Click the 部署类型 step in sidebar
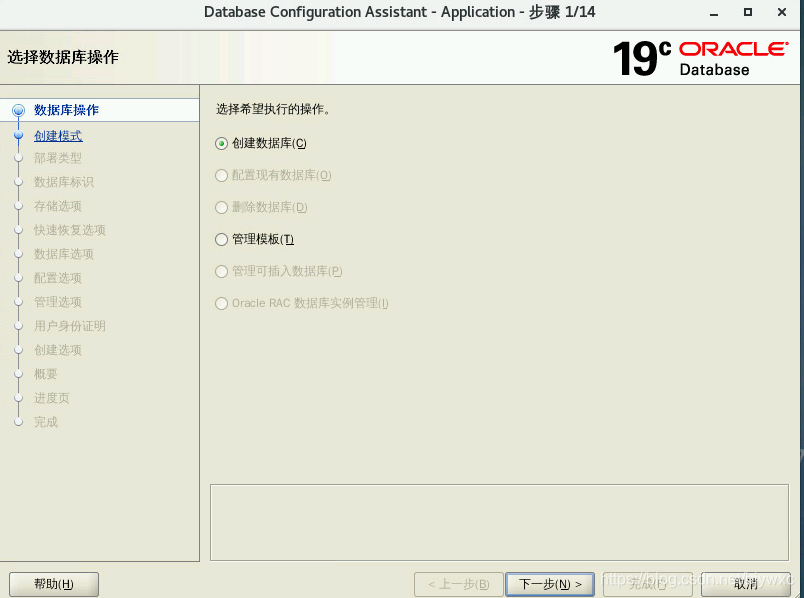The width and height of the screenshot is (804, 598). pos(57,158)
